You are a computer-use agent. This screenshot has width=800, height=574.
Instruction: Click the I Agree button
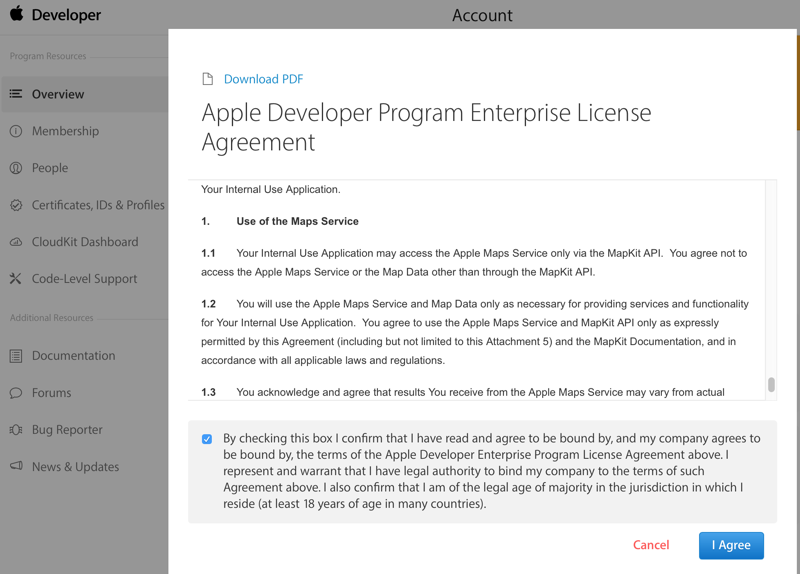point(731,545)
